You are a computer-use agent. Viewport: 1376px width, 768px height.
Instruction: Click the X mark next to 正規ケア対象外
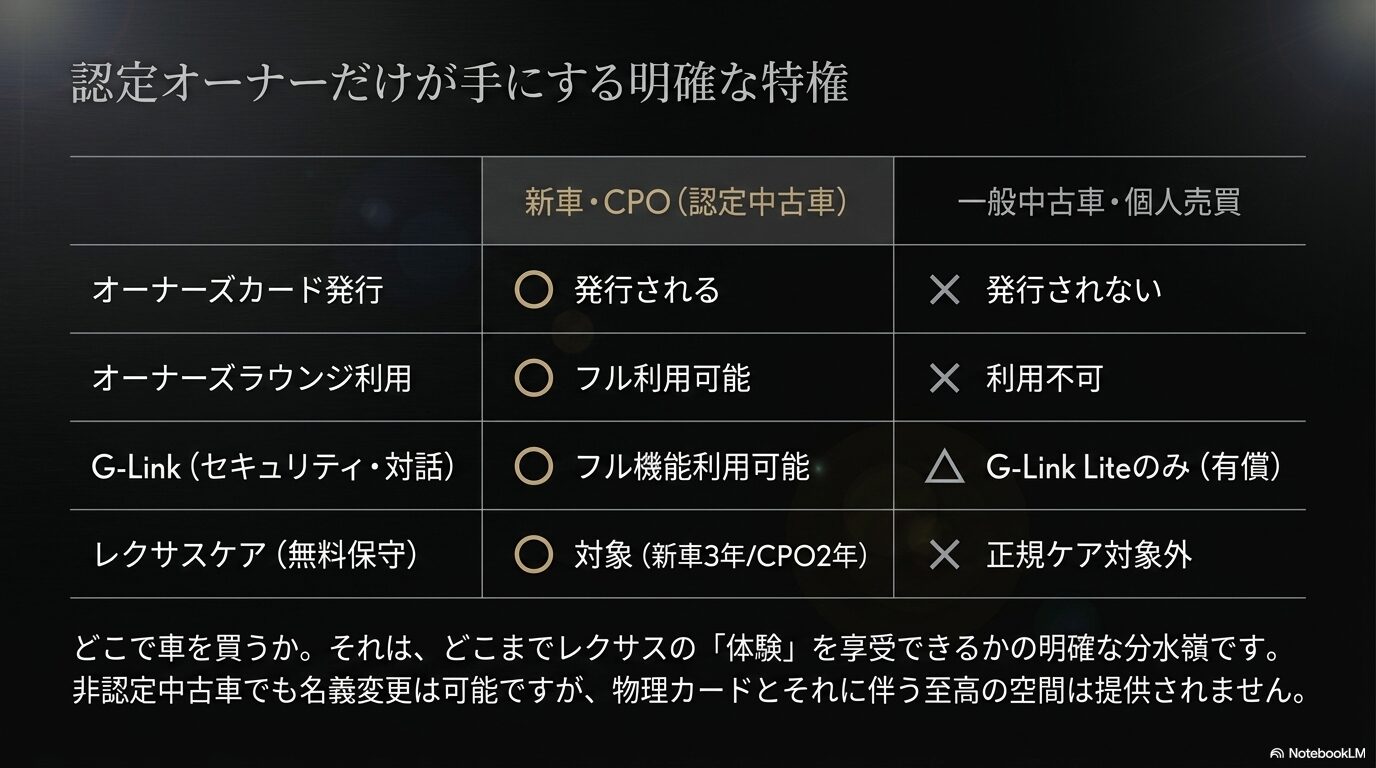click(x=944, y=554)
